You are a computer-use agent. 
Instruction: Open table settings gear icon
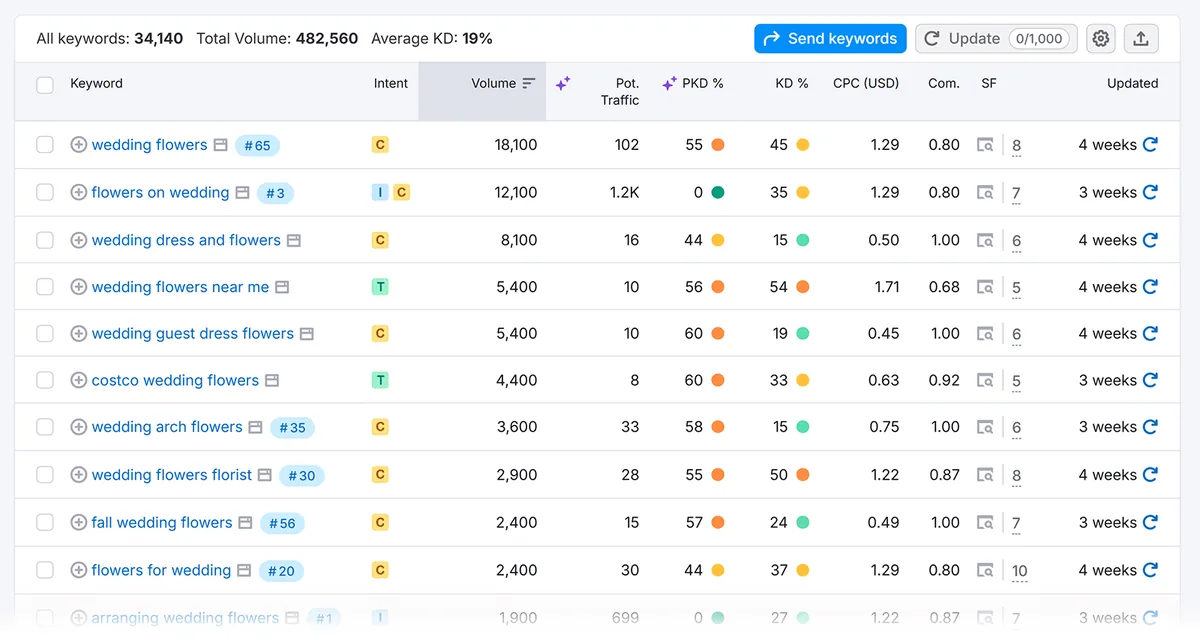pyautogui.click(x=1101, y=39)
